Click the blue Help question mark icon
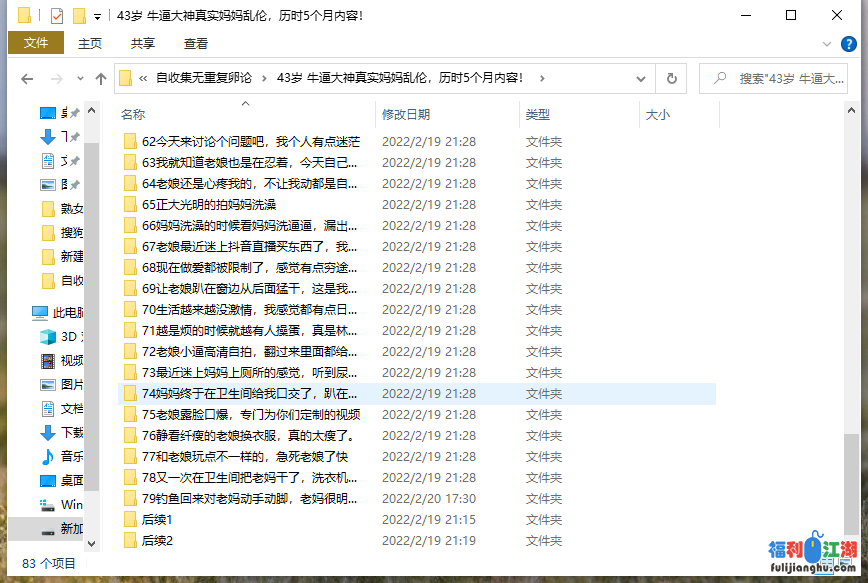 (x=848, y=44)
